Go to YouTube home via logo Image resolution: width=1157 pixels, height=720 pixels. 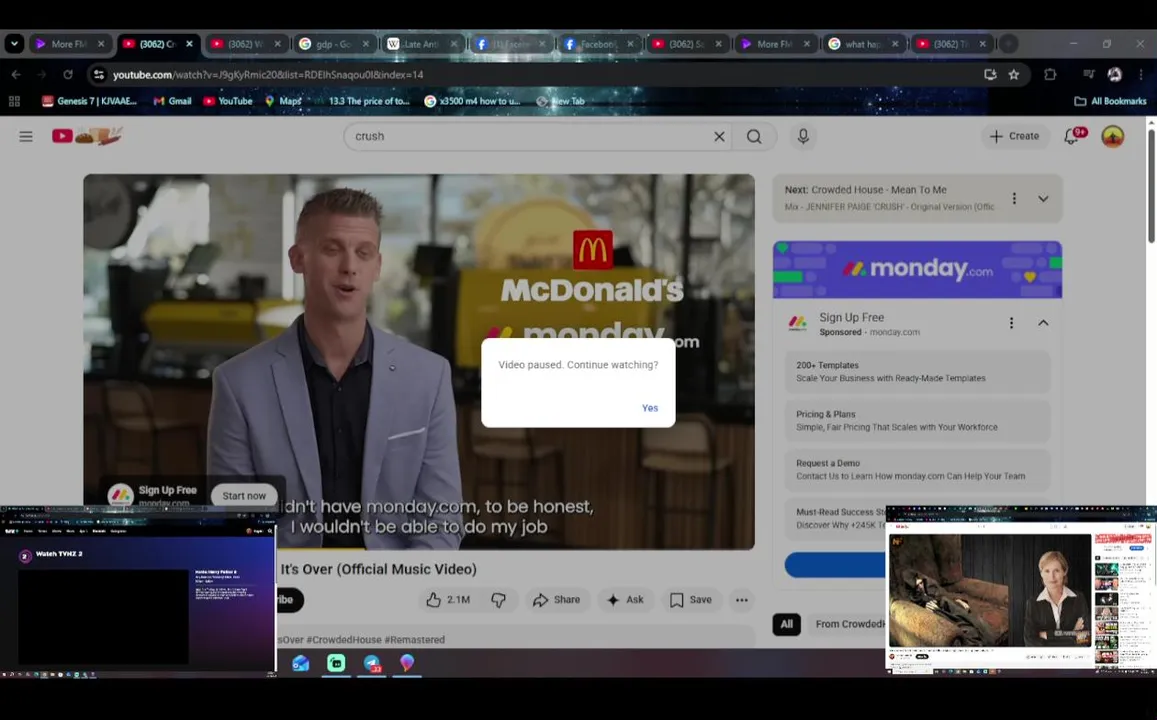[86, 136]
